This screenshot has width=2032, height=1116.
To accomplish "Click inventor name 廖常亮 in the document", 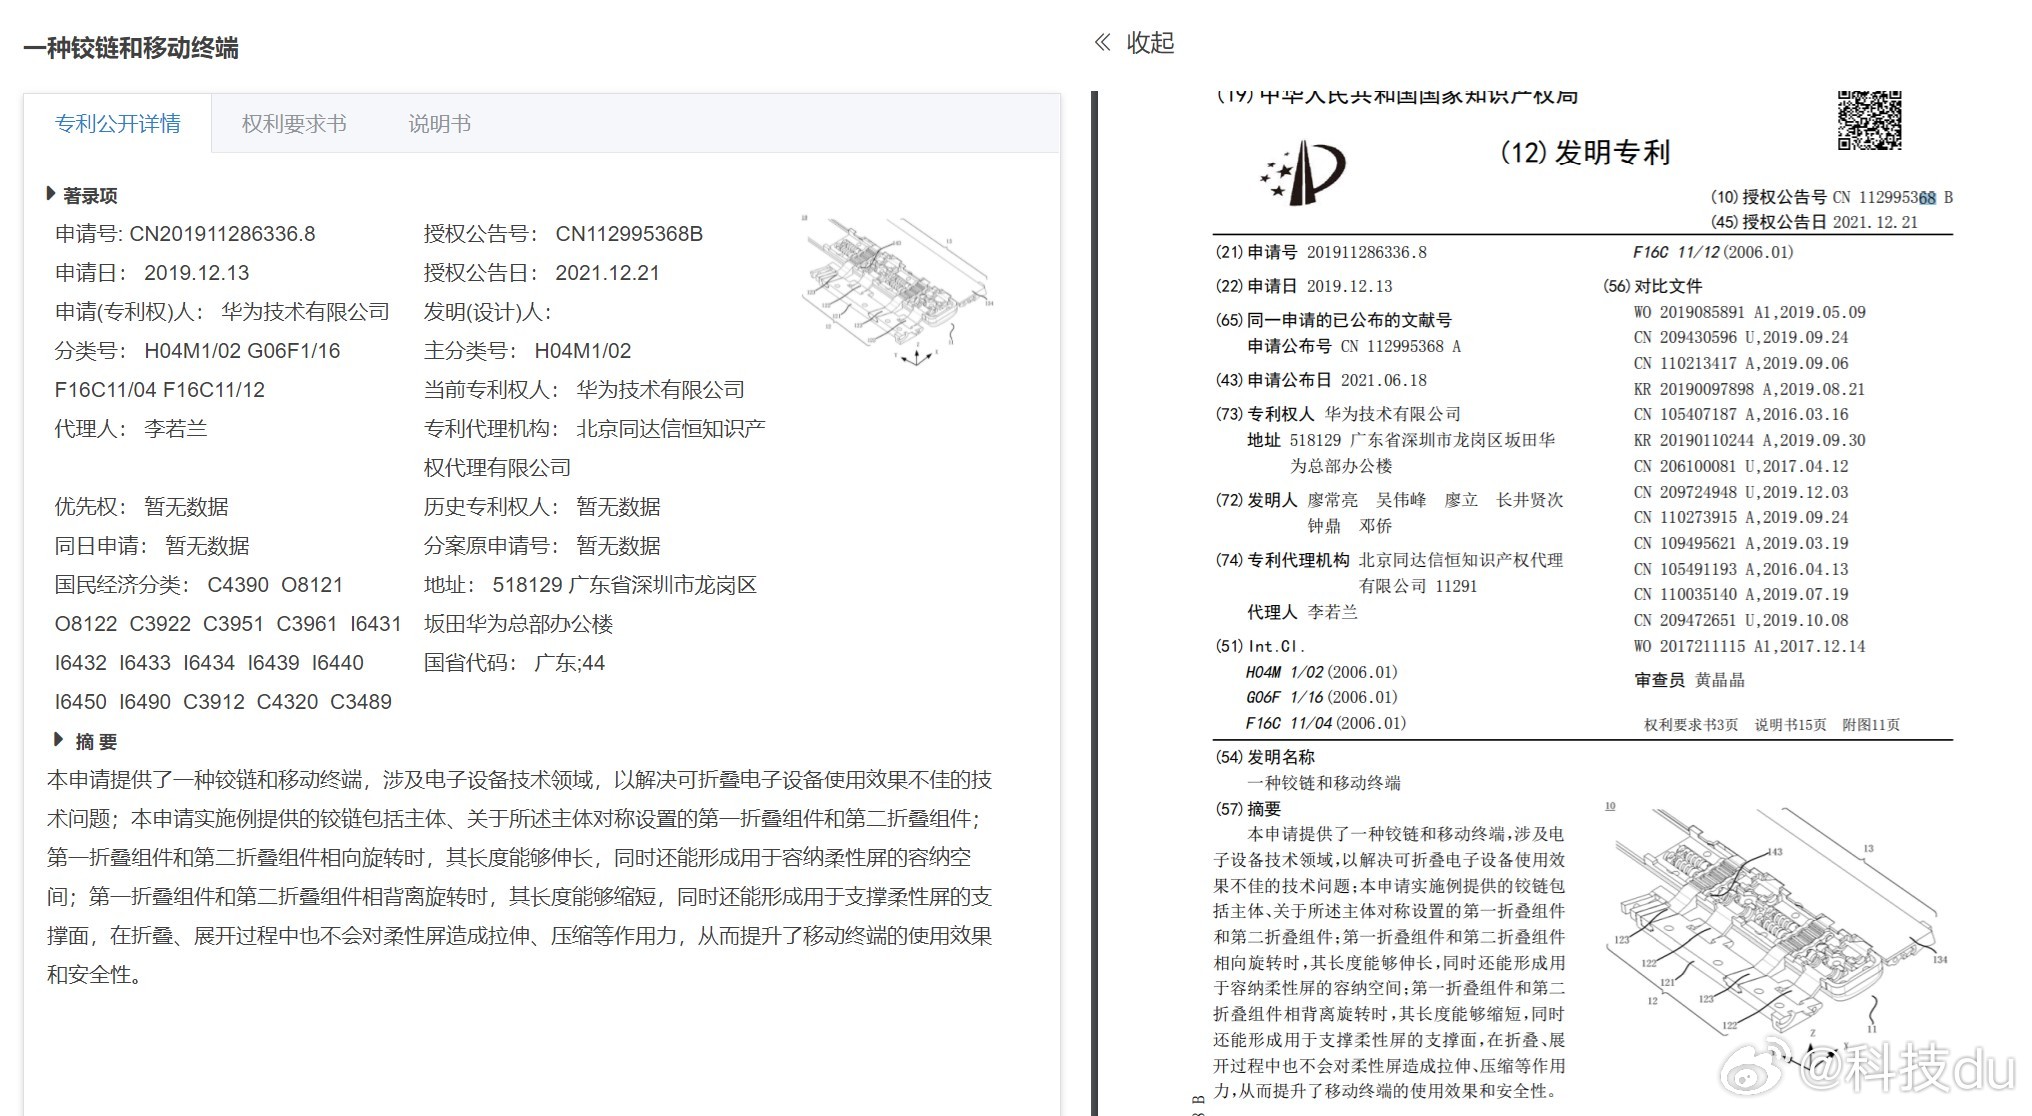I will coord(1333,500).
